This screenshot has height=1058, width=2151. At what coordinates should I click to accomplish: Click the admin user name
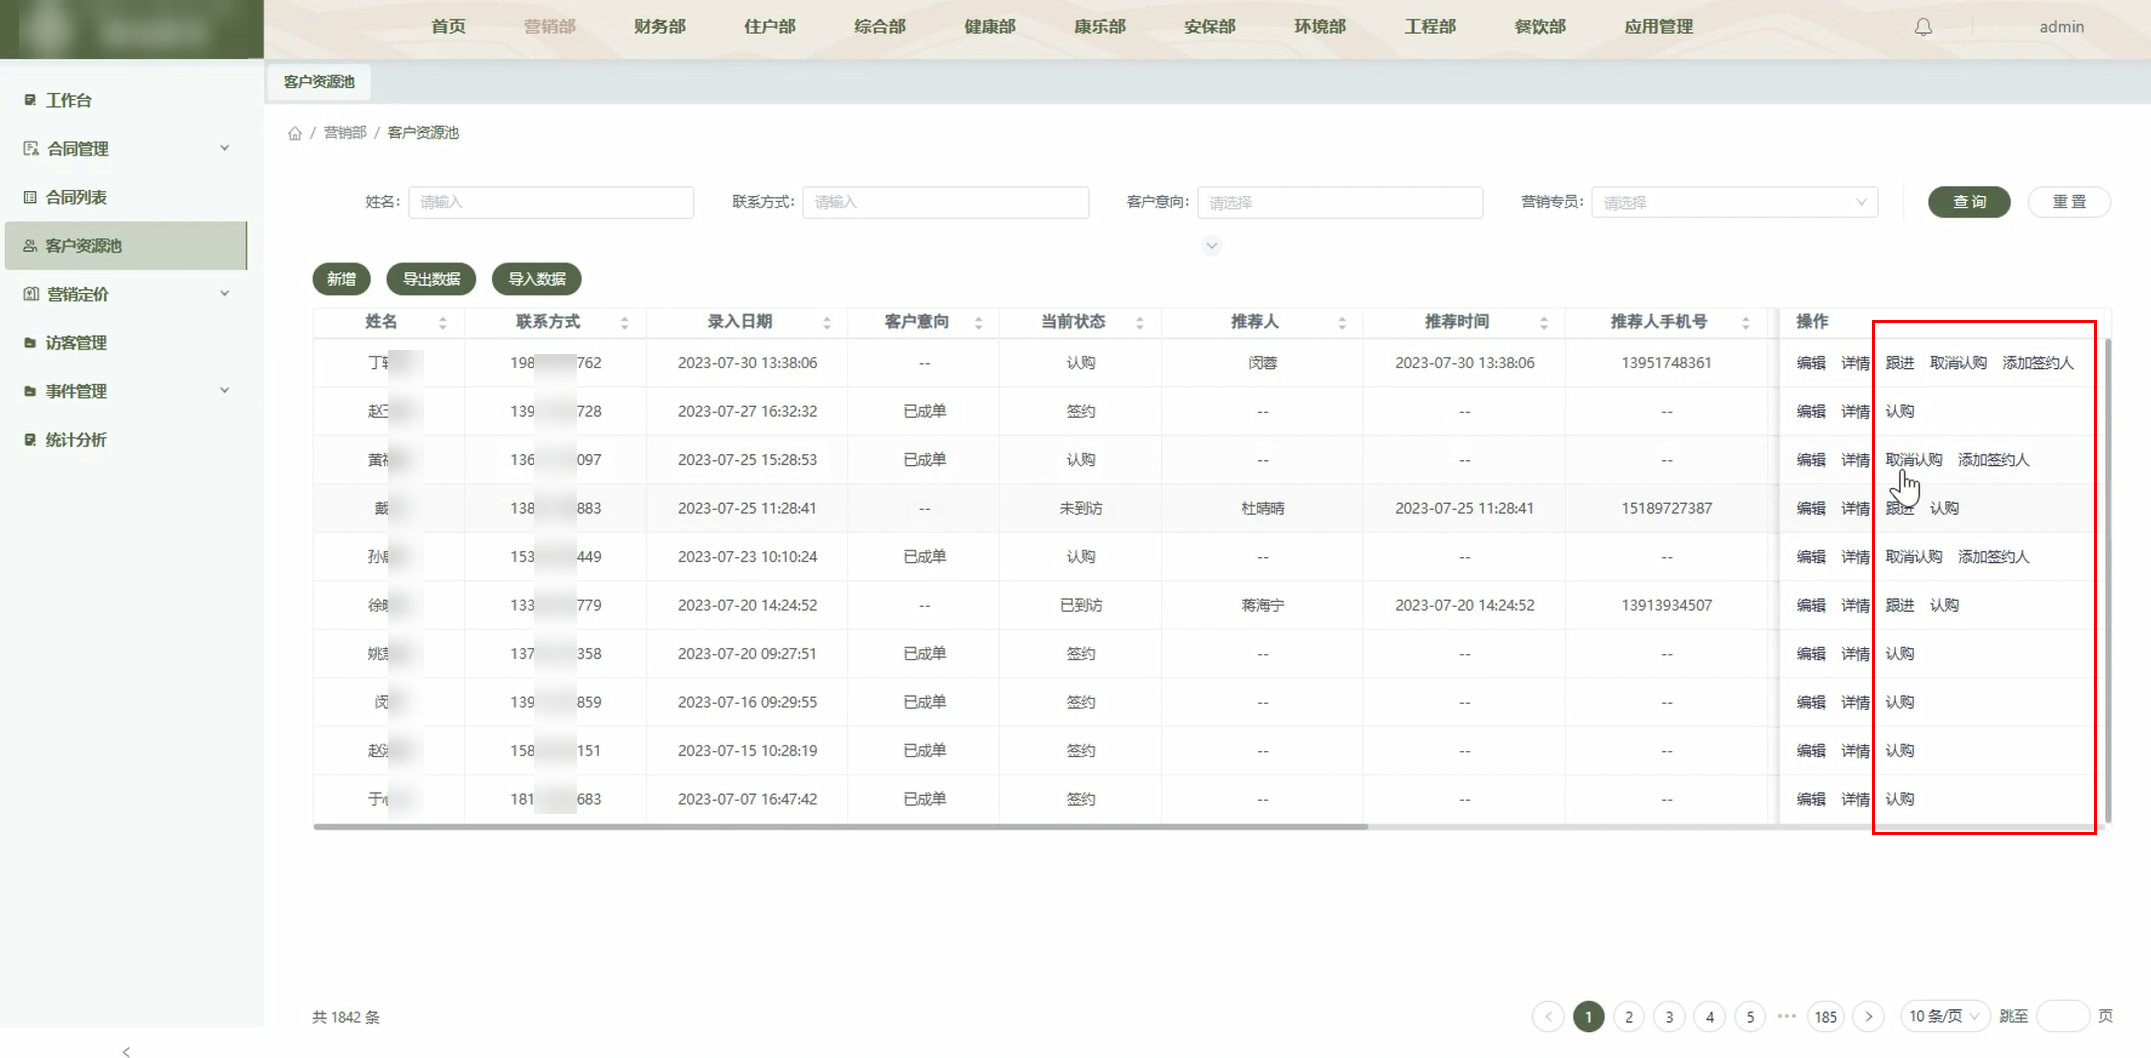click(x=2062, y=27)
